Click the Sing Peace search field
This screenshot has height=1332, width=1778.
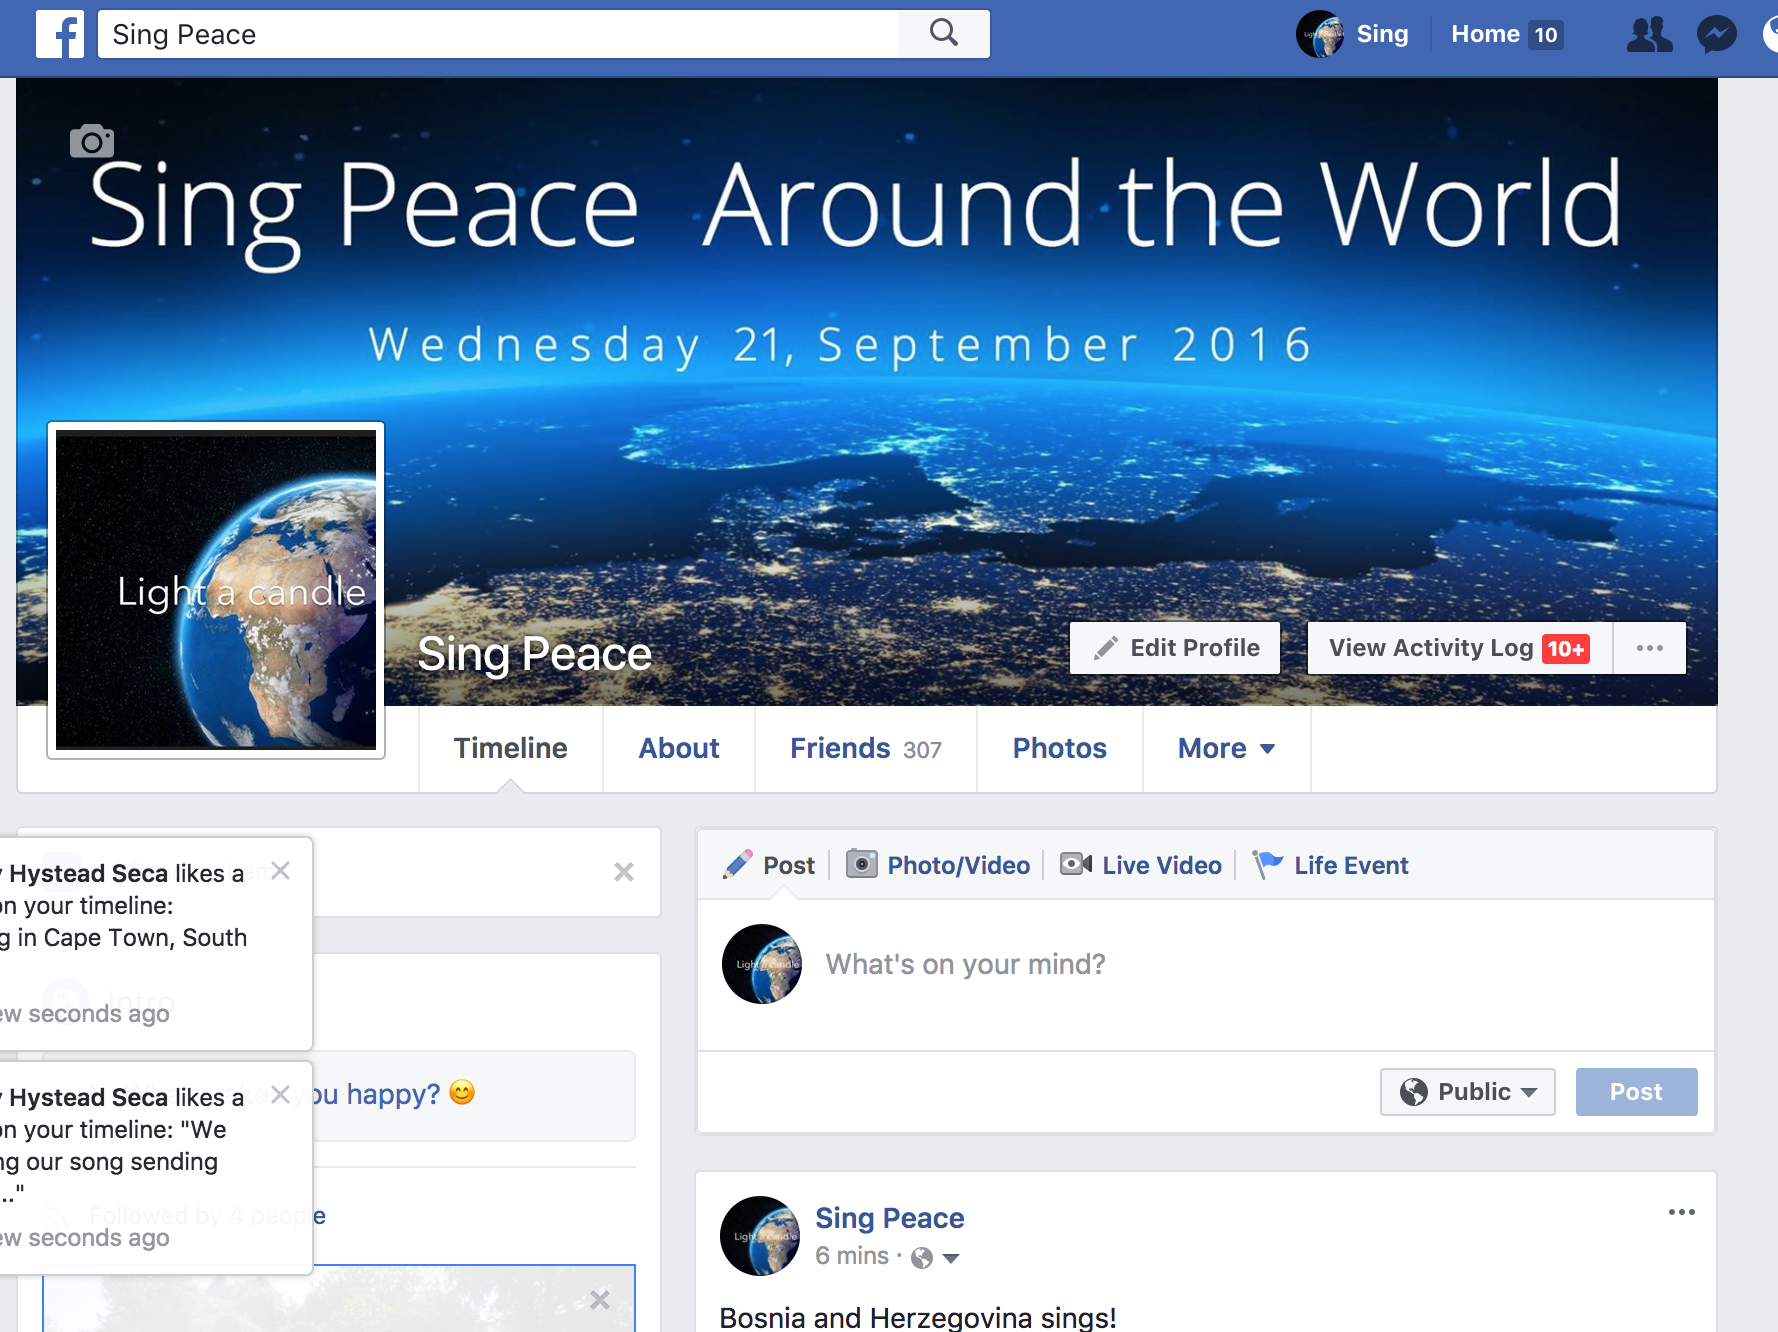tap(498, 35)
